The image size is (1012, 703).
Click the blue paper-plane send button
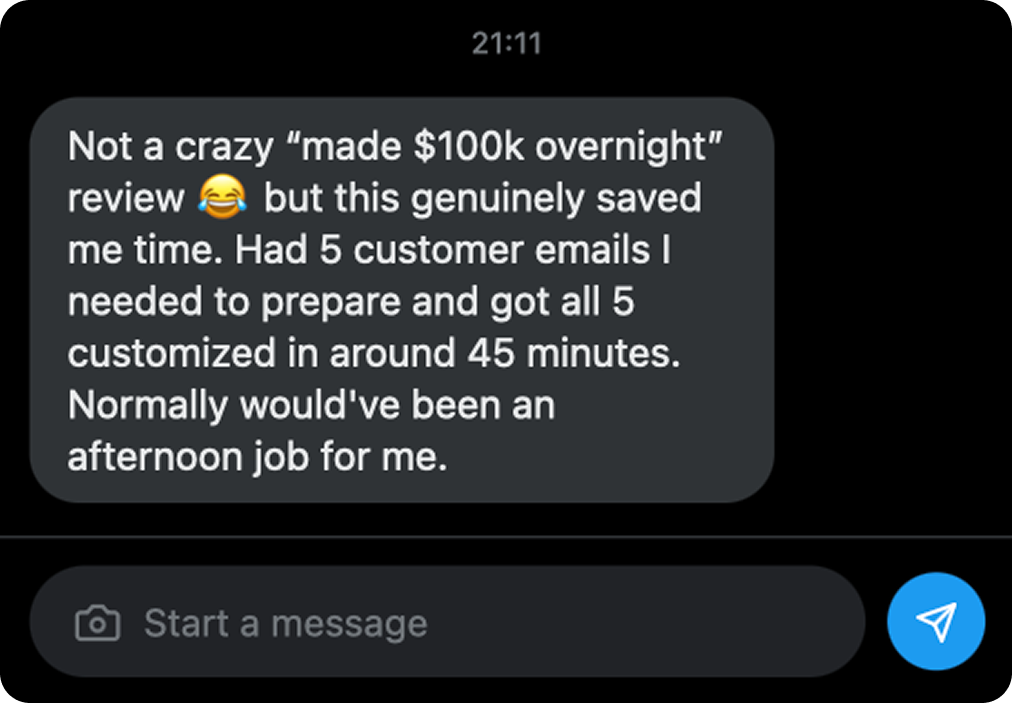tap(936, 621)
